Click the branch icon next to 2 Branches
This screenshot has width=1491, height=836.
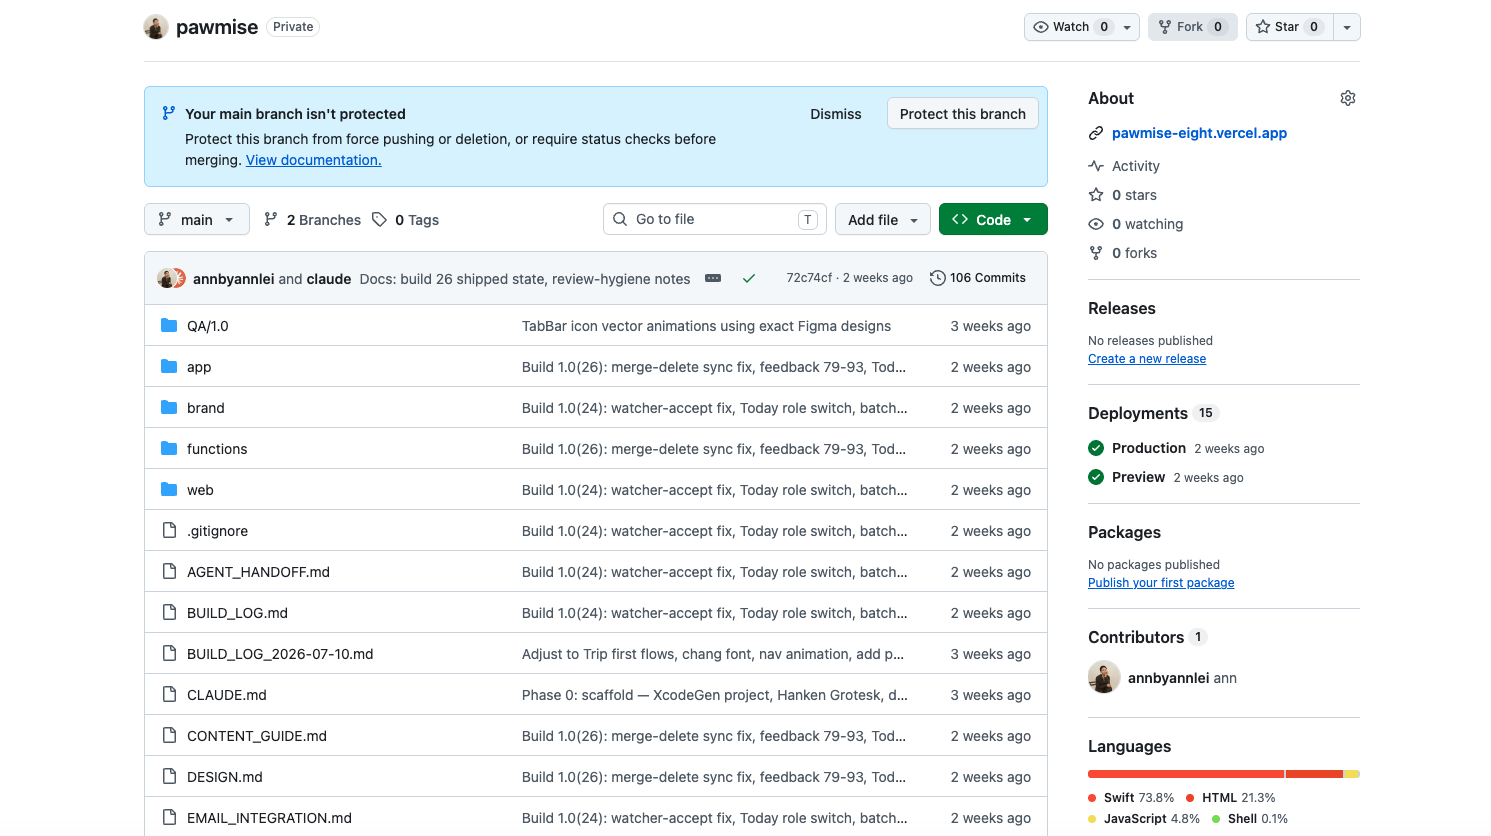tap(271, 219)
